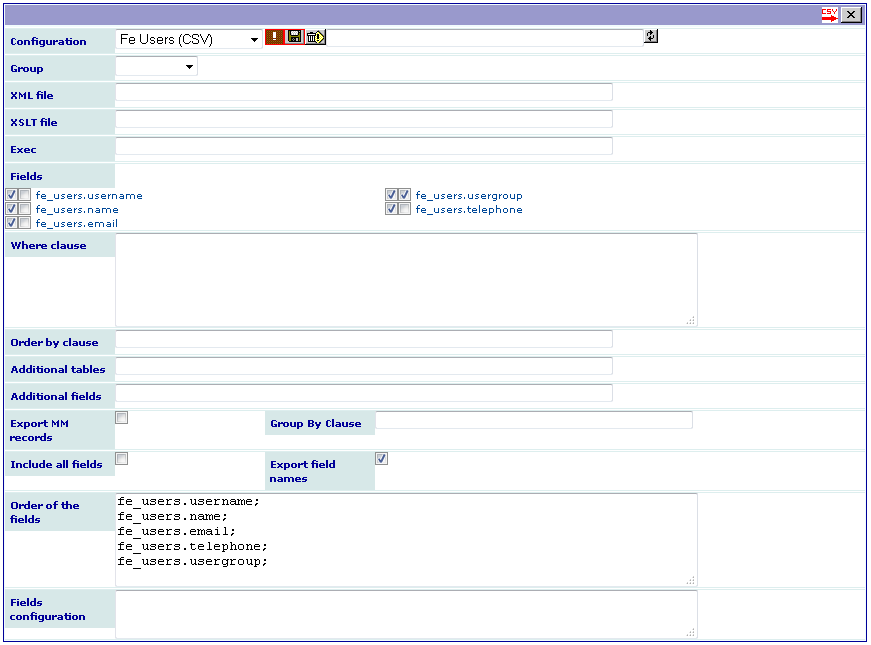The image size is (871, 645).
Task: Uncheck the left checkbox of fe_users.telephone
Action: coord(391,208)
